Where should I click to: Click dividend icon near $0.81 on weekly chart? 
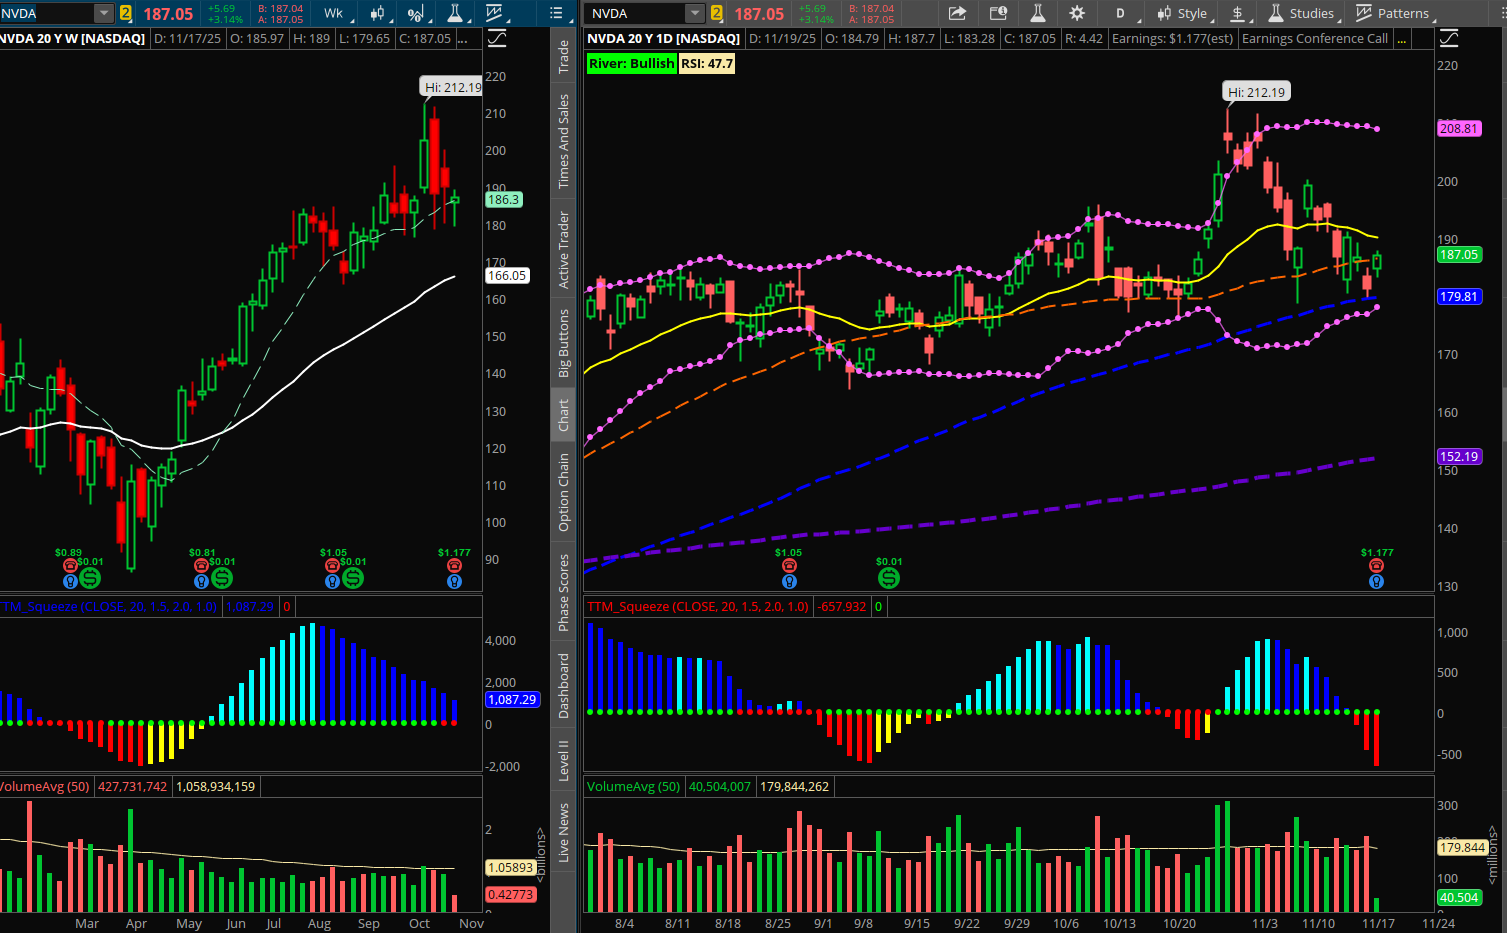[222, 578]
